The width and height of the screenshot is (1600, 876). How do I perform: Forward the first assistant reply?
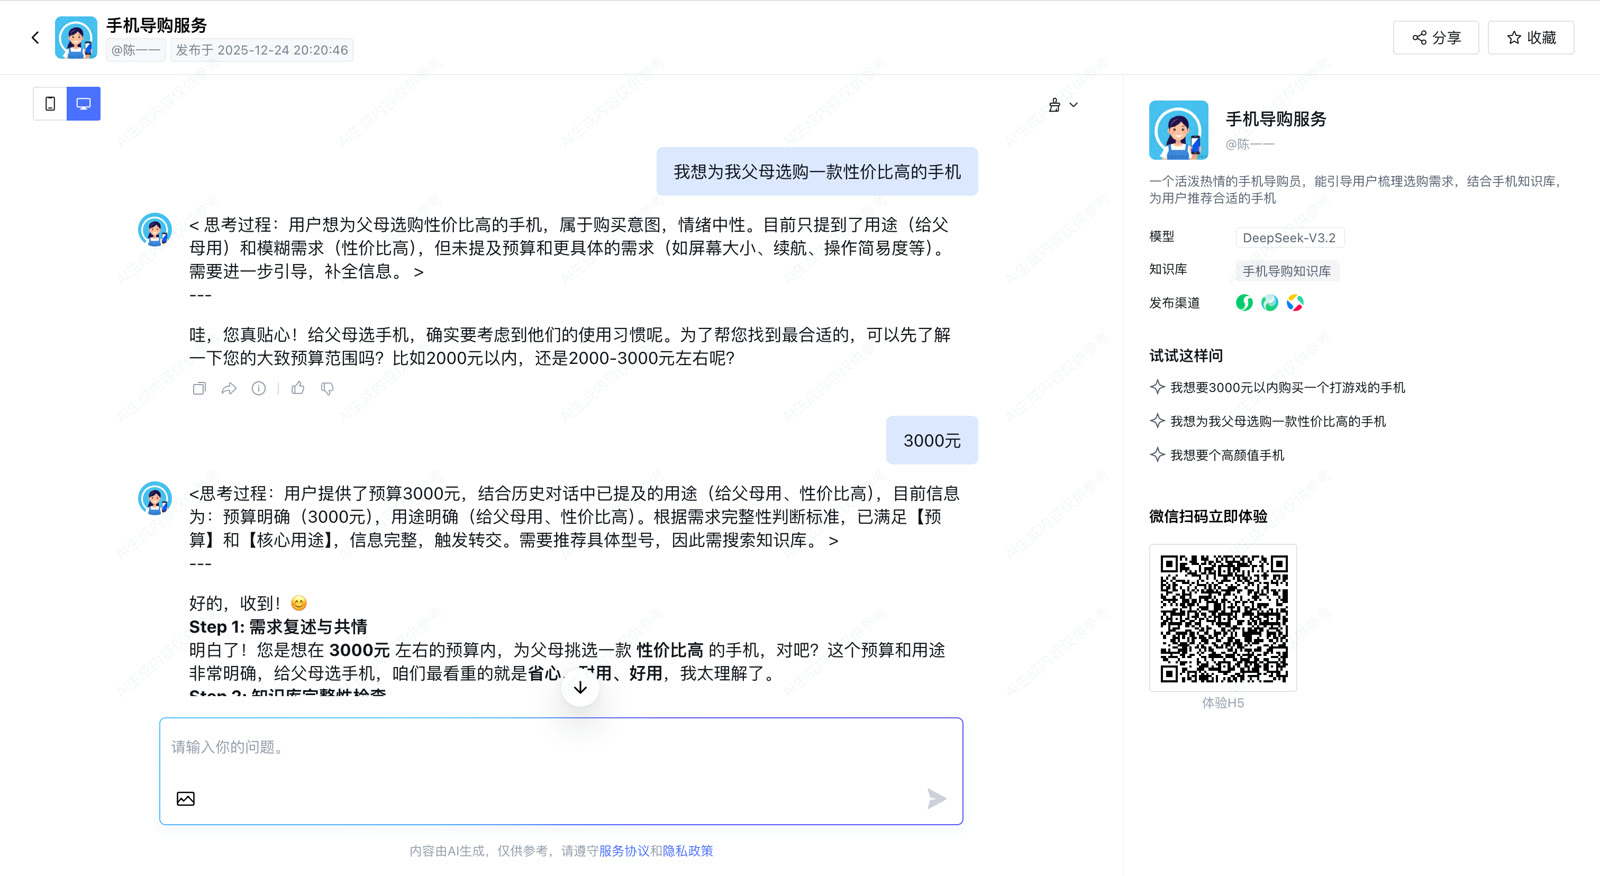[x=229, y=388]
